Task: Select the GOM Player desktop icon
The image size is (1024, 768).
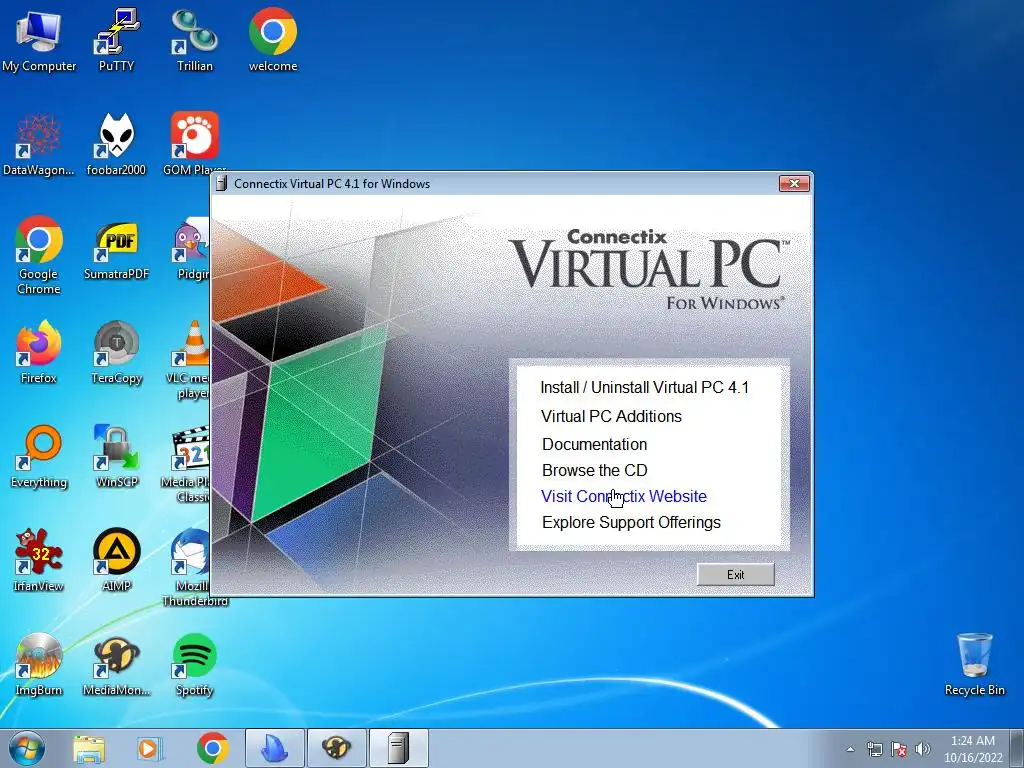Action: coord(193,144)
